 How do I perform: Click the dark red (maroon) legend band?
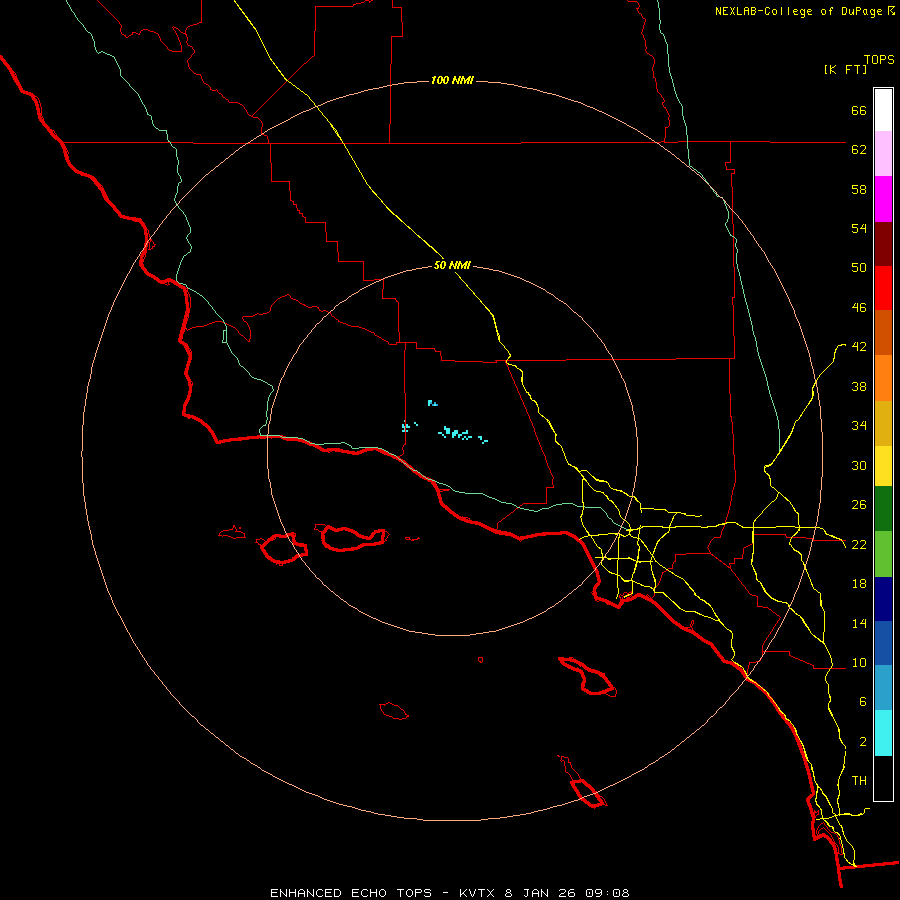pos(883,244)
